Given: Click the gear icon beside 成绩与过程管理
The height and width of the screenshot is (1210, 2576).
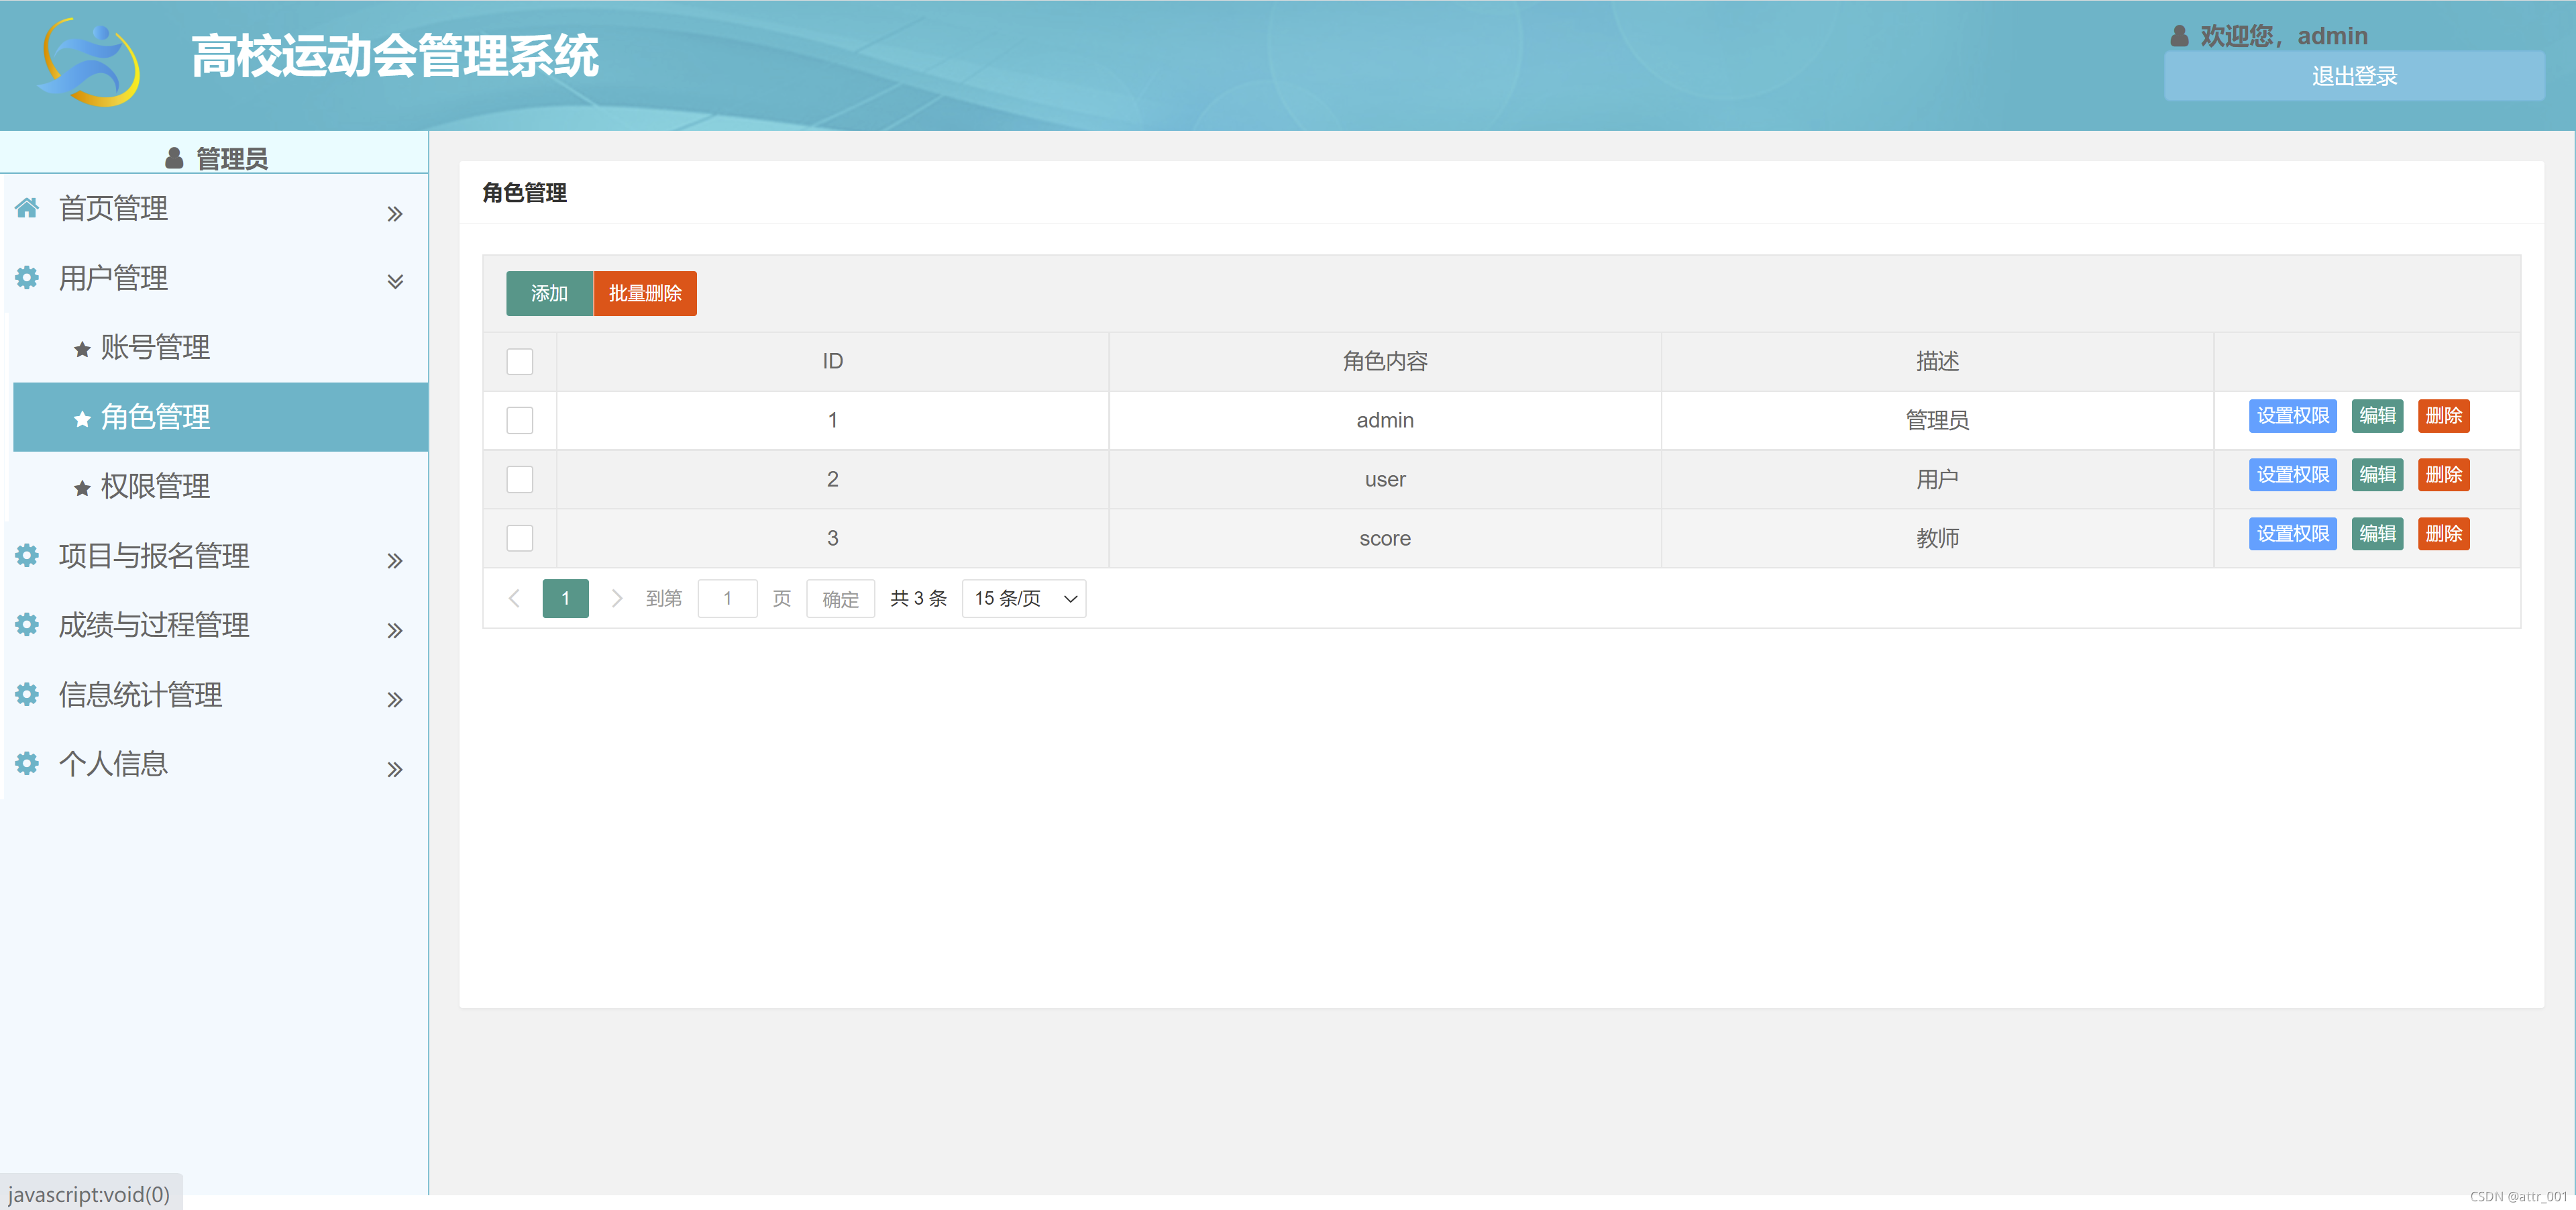Looking at the screenshot, I should pyautogui.click(x=27, y=625).
